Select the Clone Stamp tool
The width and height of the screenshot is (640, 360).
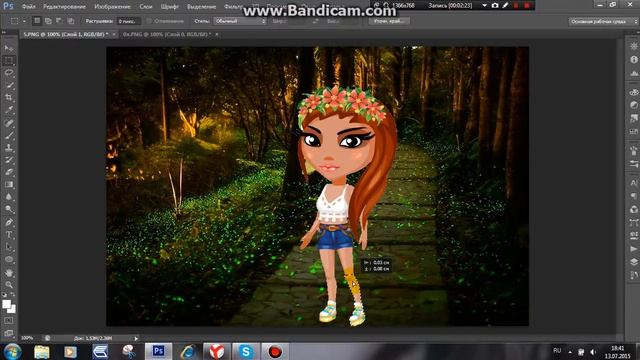(9, 147)
